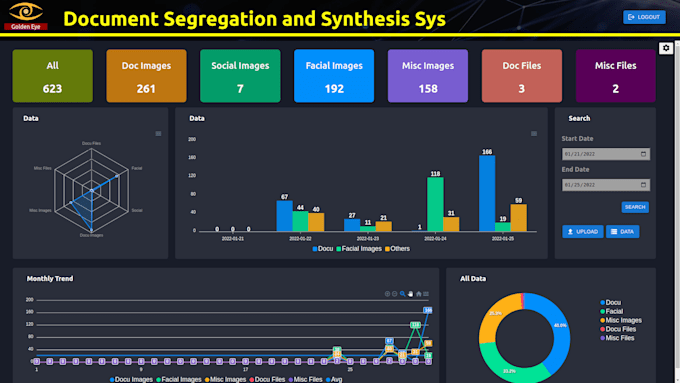Focus the End Date input field
680x383 pixels.
coord(606,185)
